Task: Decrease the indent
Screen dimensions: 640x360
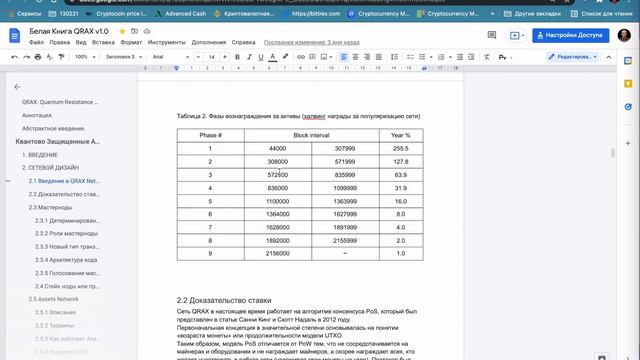Action: pyautogui.click(x=460, y=57)
